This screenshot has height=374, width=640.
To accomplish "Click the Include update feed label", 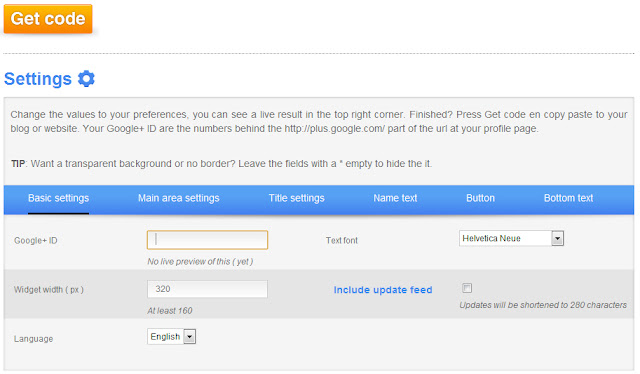I will 383,290.
